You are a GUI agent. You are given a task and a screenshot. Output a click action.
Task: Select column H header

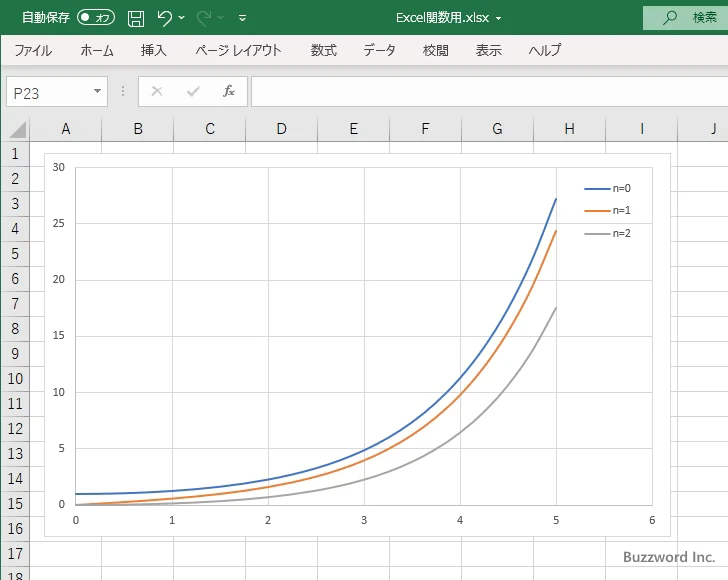(570, 129)
